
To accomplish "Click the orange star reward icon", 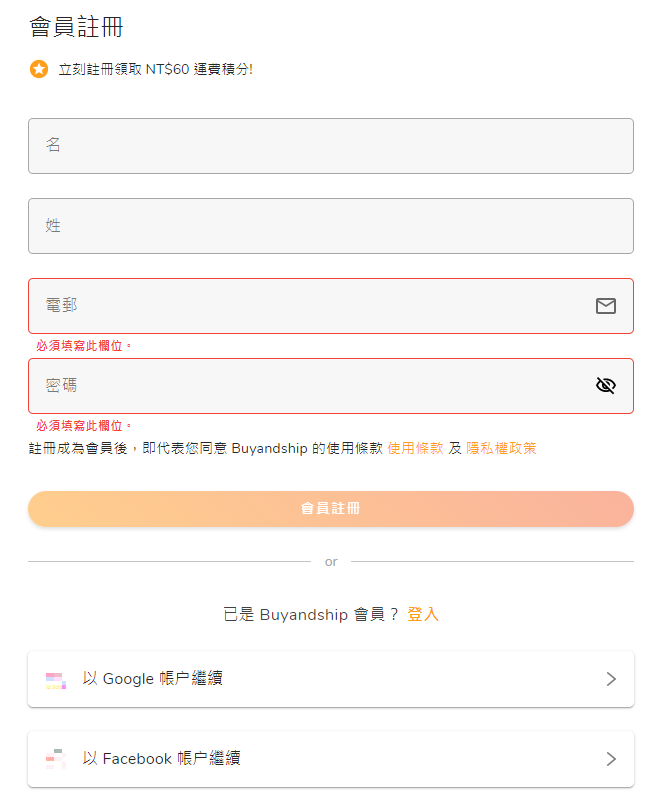I will [39, 69].
